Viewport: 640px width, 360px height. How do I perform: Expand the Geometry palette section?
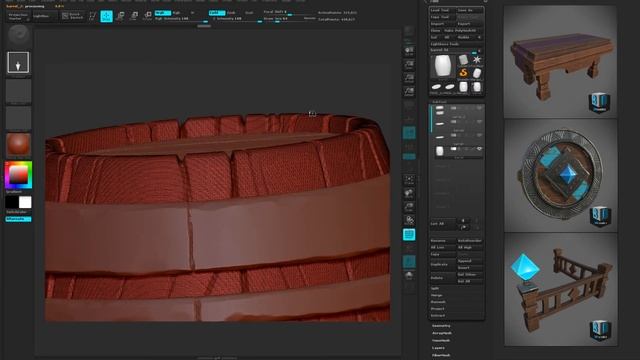click(x=441, y=326)
